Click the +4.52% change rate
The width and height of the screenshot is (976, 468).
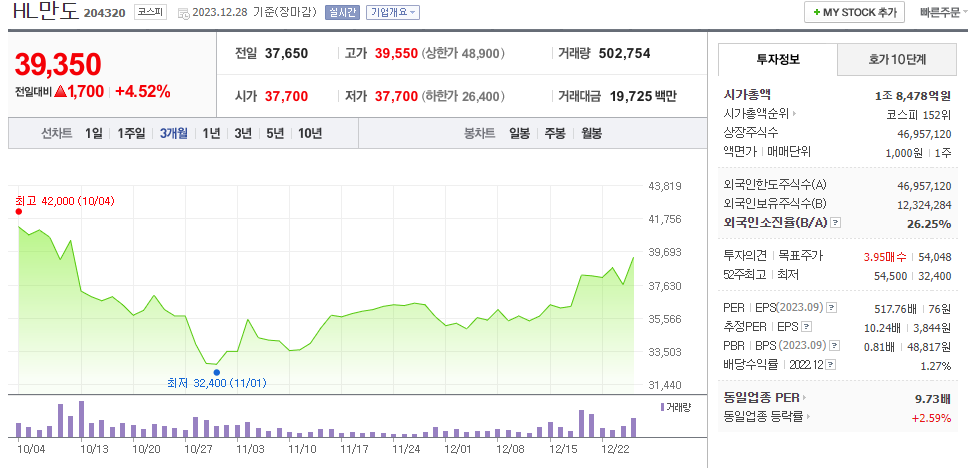(x=143, y=91)
